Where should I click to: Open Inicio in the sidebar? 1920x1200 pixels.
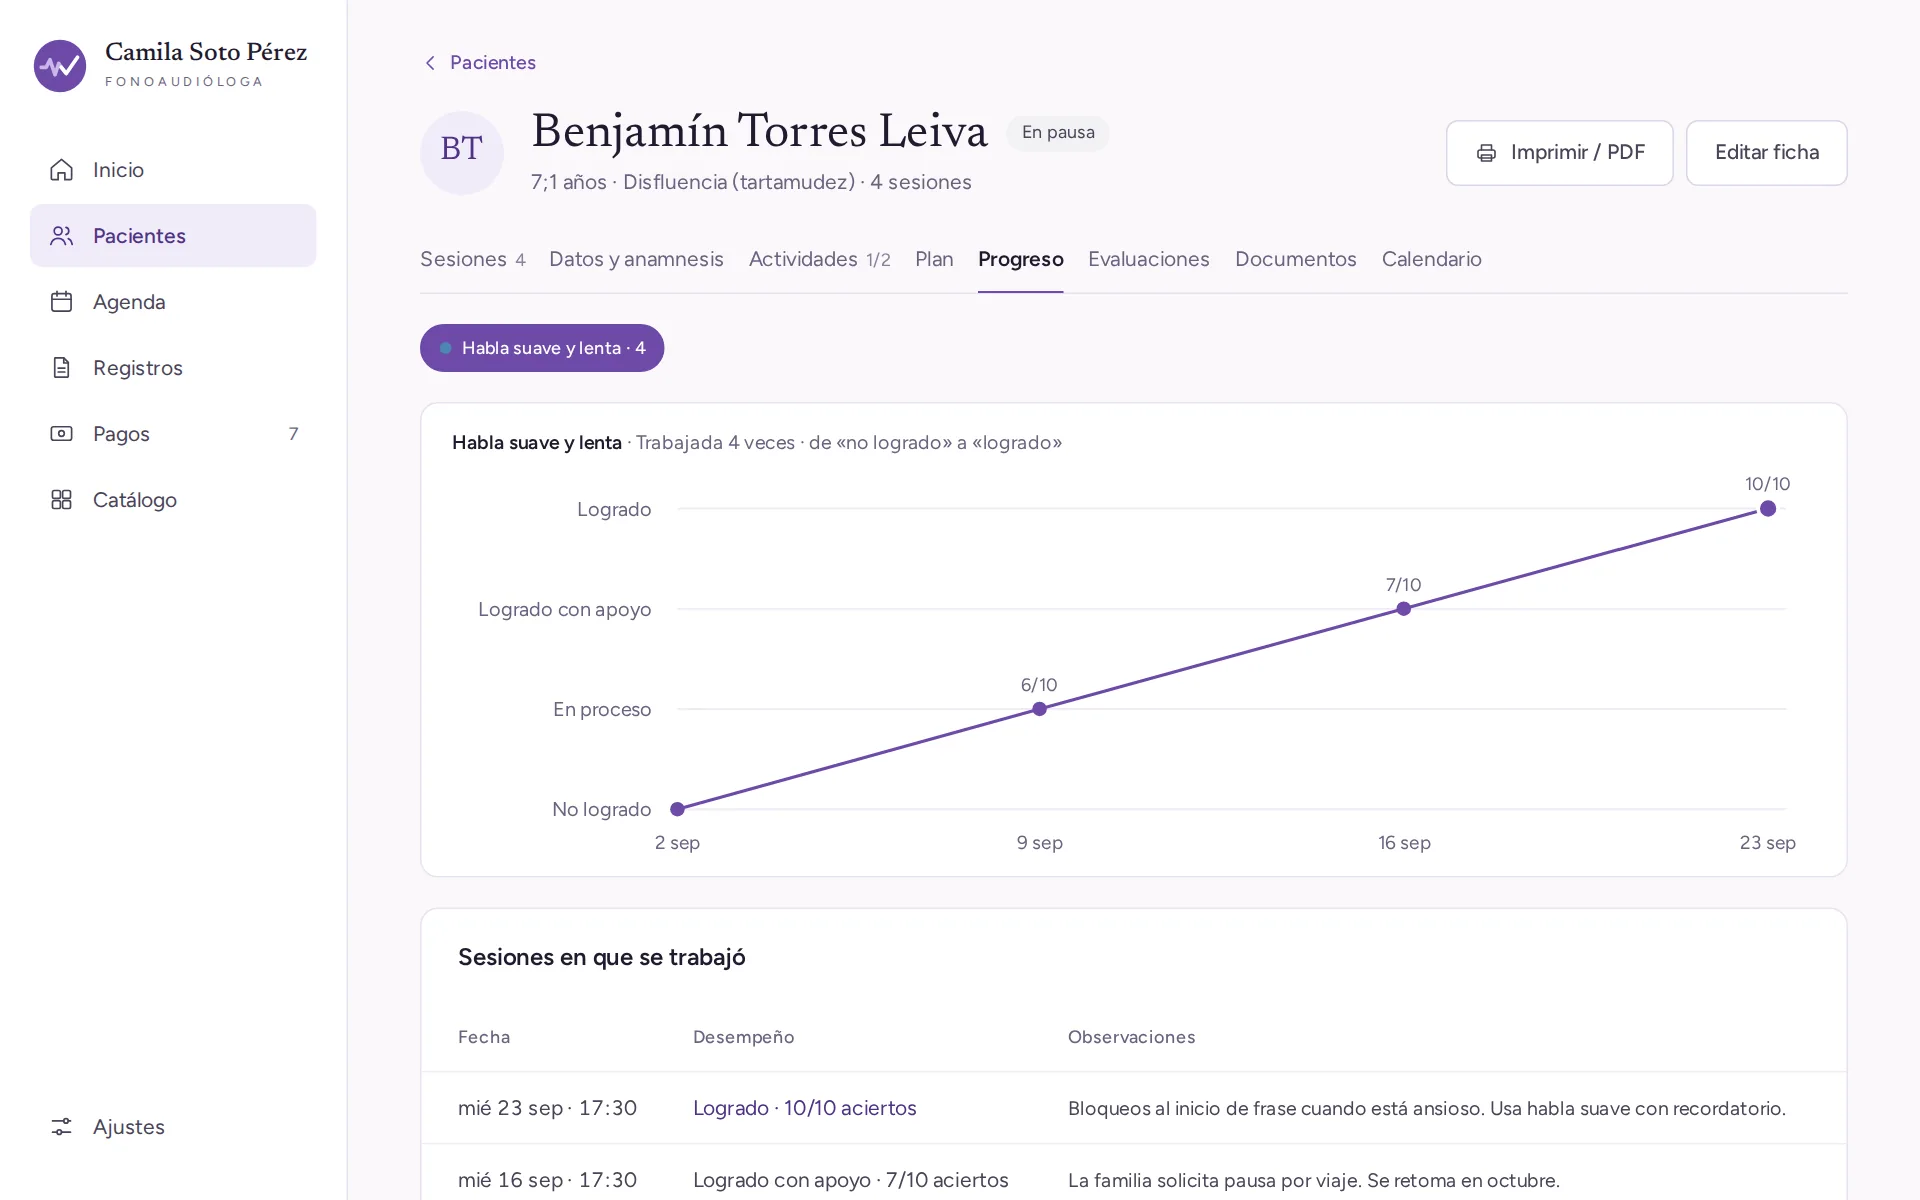coord(173,170)
